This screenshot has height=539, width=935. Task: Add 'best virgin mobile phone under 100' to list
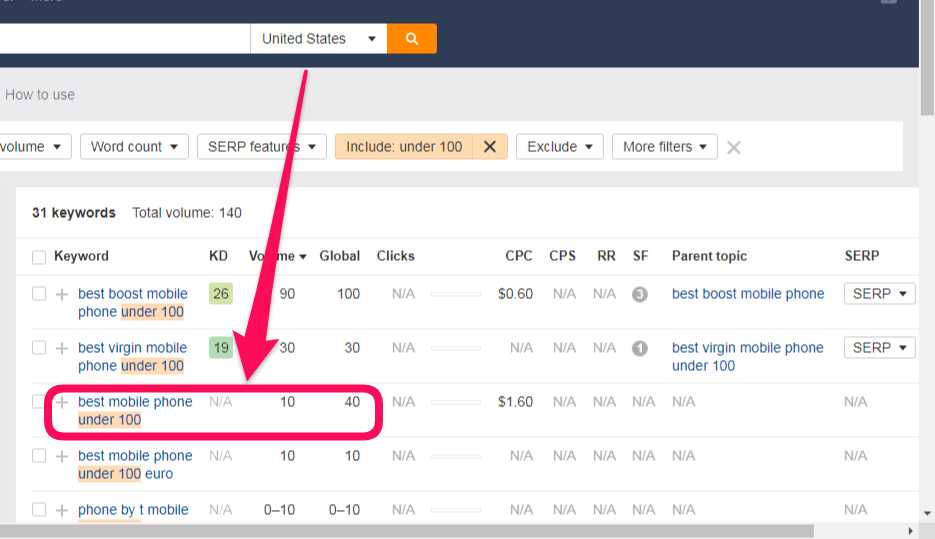[61, 348]
